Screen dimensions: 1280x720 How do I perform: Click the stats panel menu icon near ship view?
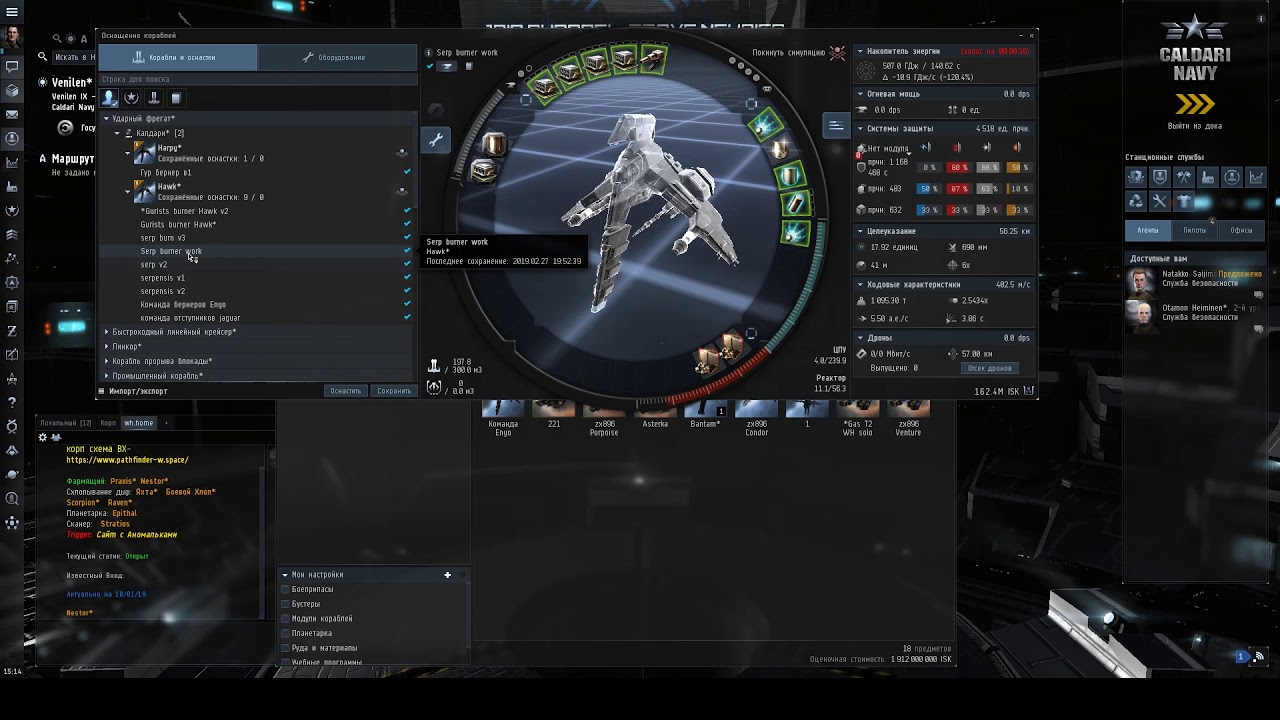coord(835,125)
